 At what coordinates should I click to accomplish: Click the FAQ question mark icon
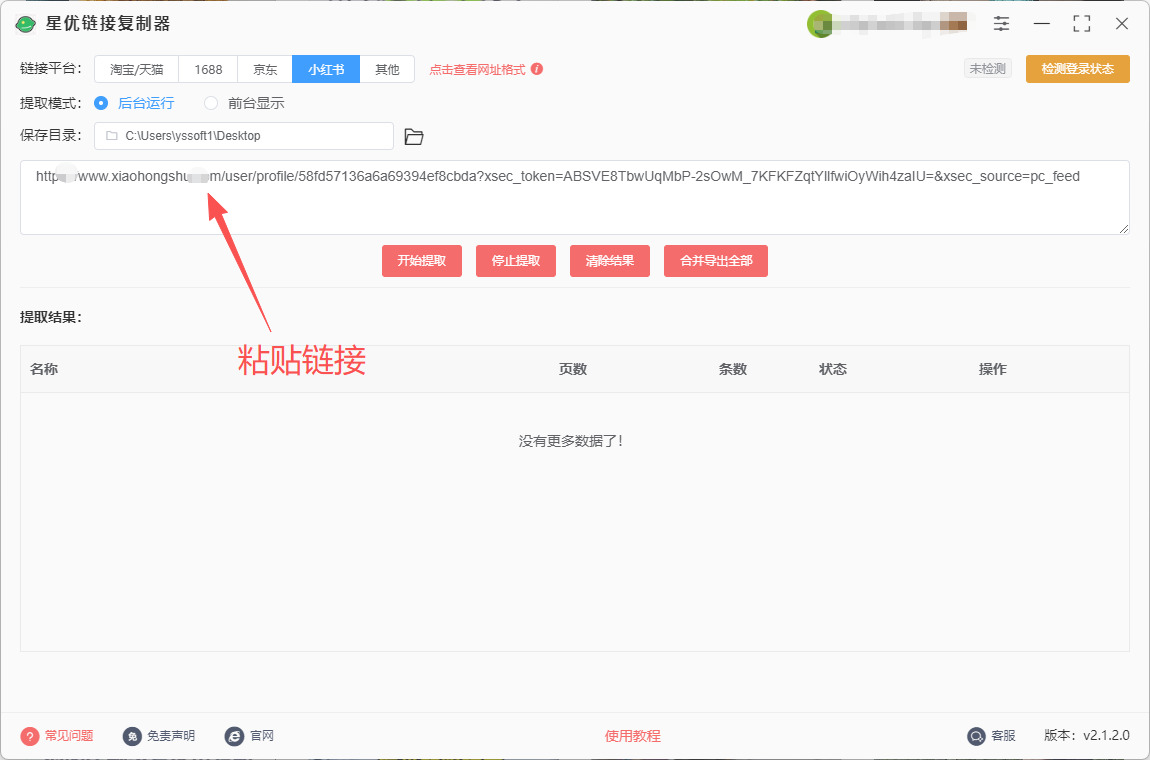[x=30, y=736]
